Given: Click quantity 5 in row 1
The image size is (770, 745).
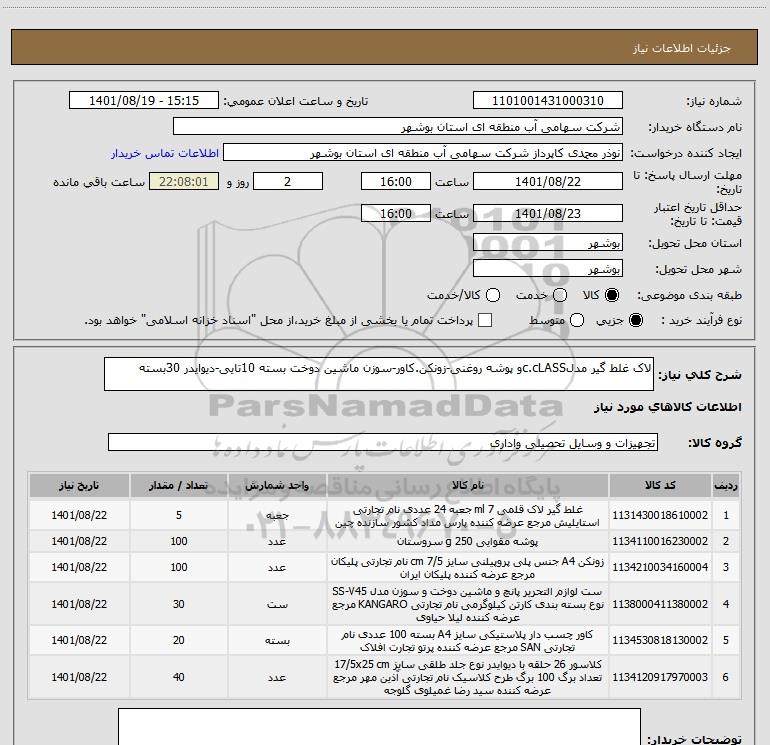Looking at the screenshot, I should pyautogui.click(x=179, y=515).
